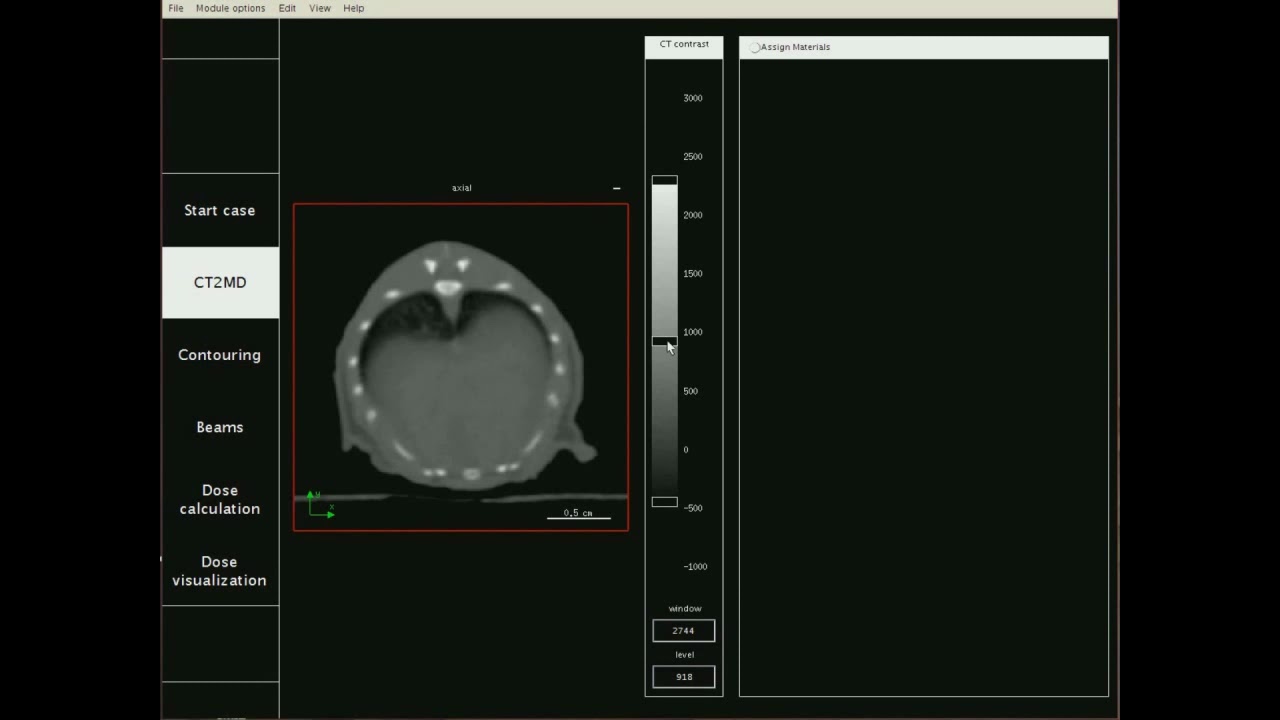Open the Module options menu
Image resolution: width=1280 pixels, height=720 pixels.
tap(231, 8)
